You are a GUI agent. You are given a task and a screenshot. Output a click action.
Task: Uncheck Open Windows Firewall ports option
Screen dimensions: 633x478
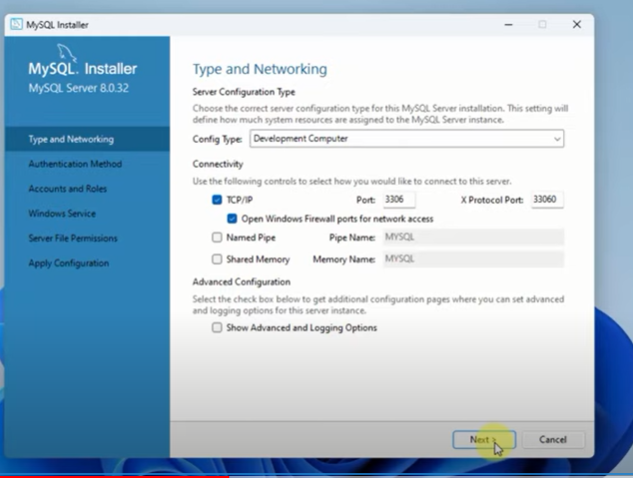click(x=232, y=219)
